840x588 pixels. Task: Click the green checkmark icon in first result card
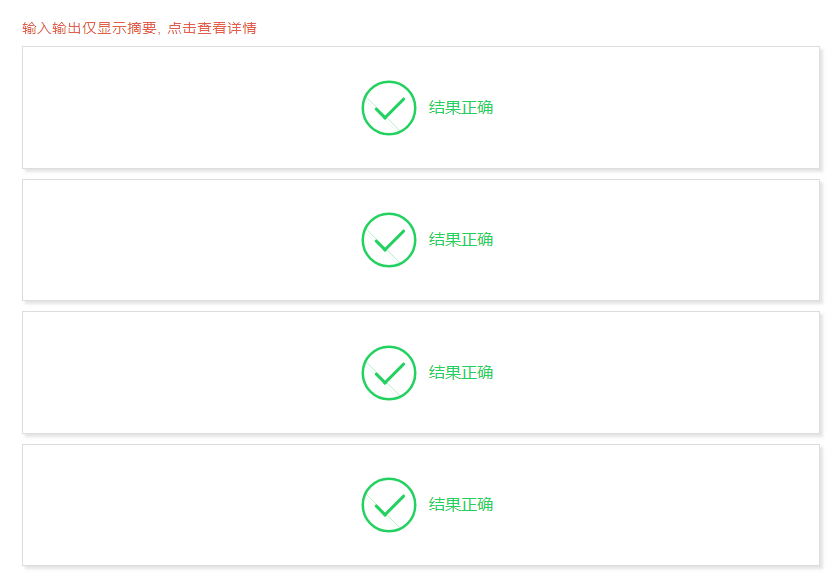(388, 108)
